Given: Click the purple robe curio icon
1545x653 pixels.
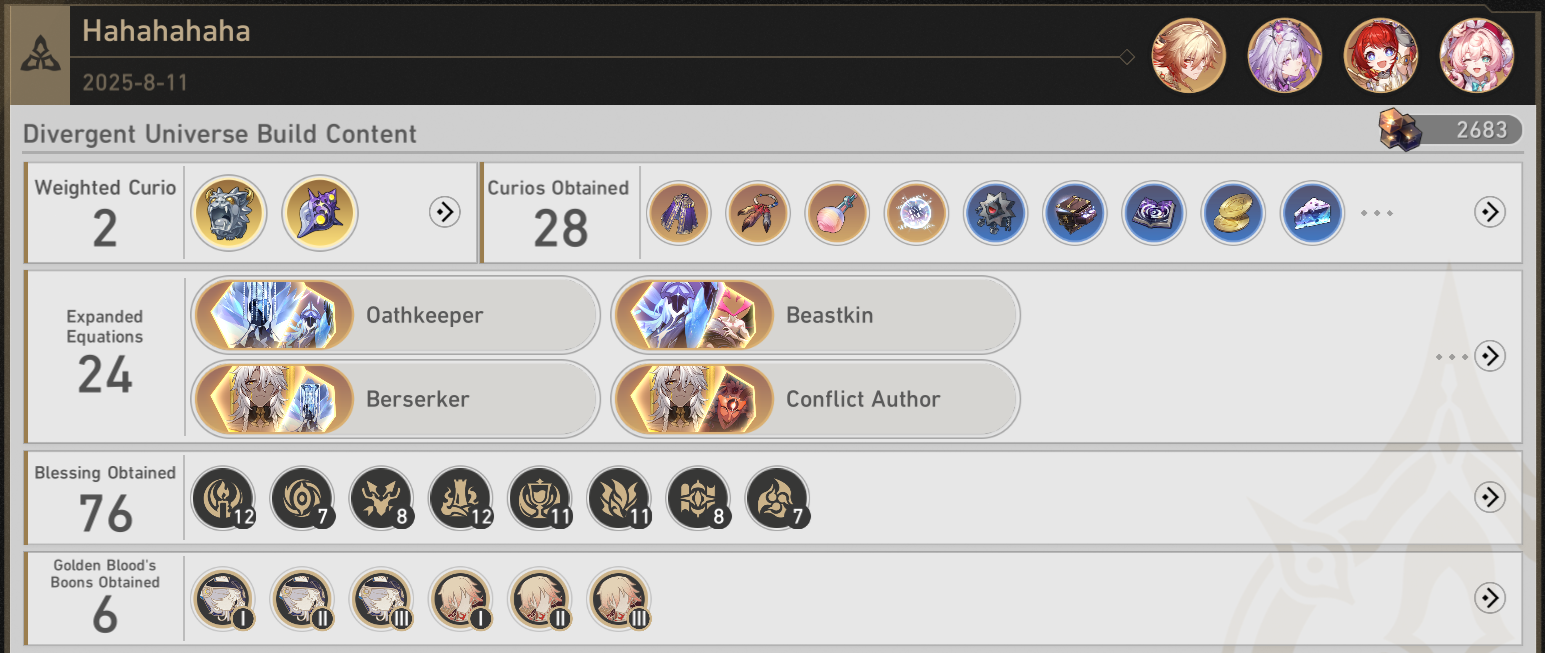Looking at the screenshot, I should point(679,213).
